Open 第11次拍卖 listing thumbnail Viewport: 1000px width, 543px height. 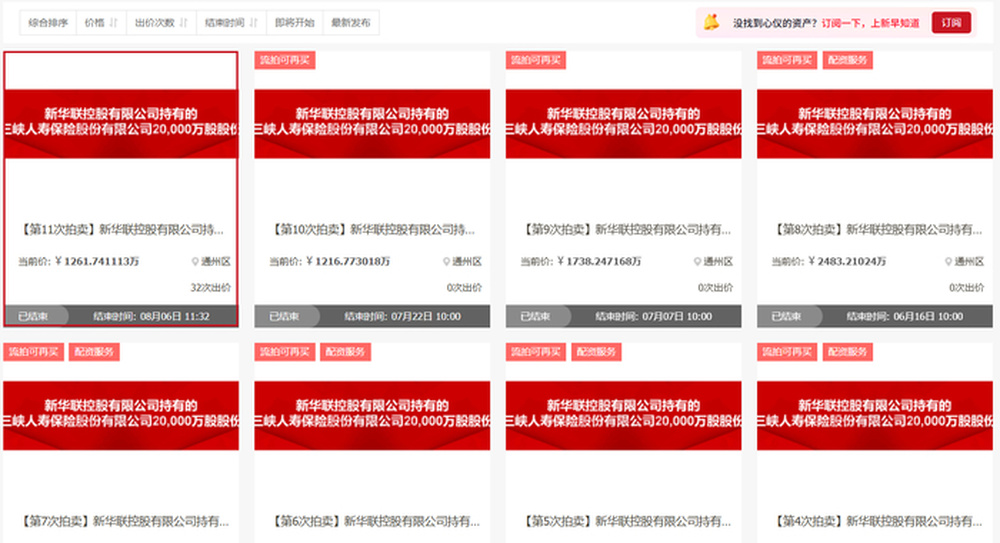tap(121, 124)
